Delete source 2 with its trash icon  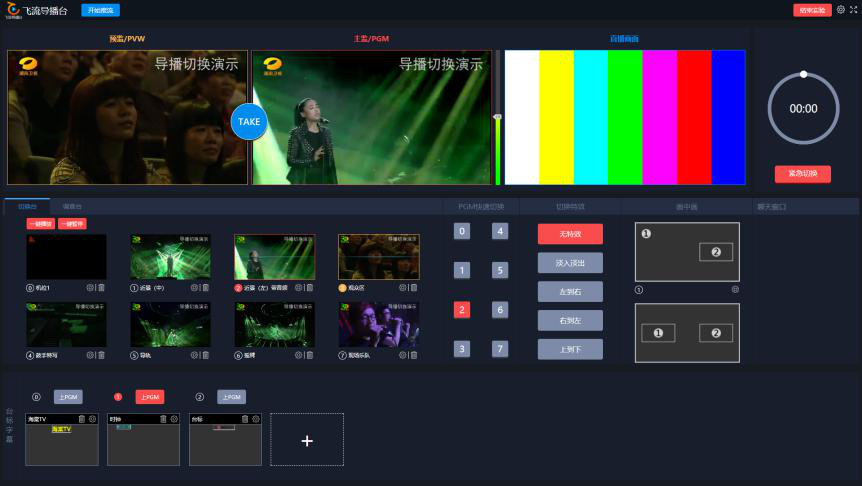coord(310,288)
